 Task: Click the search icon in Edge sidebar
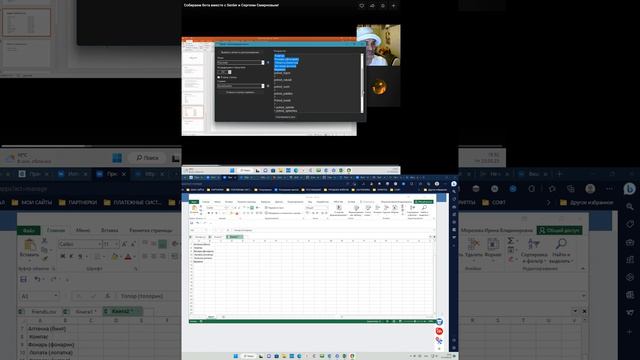tap(454, 191)
